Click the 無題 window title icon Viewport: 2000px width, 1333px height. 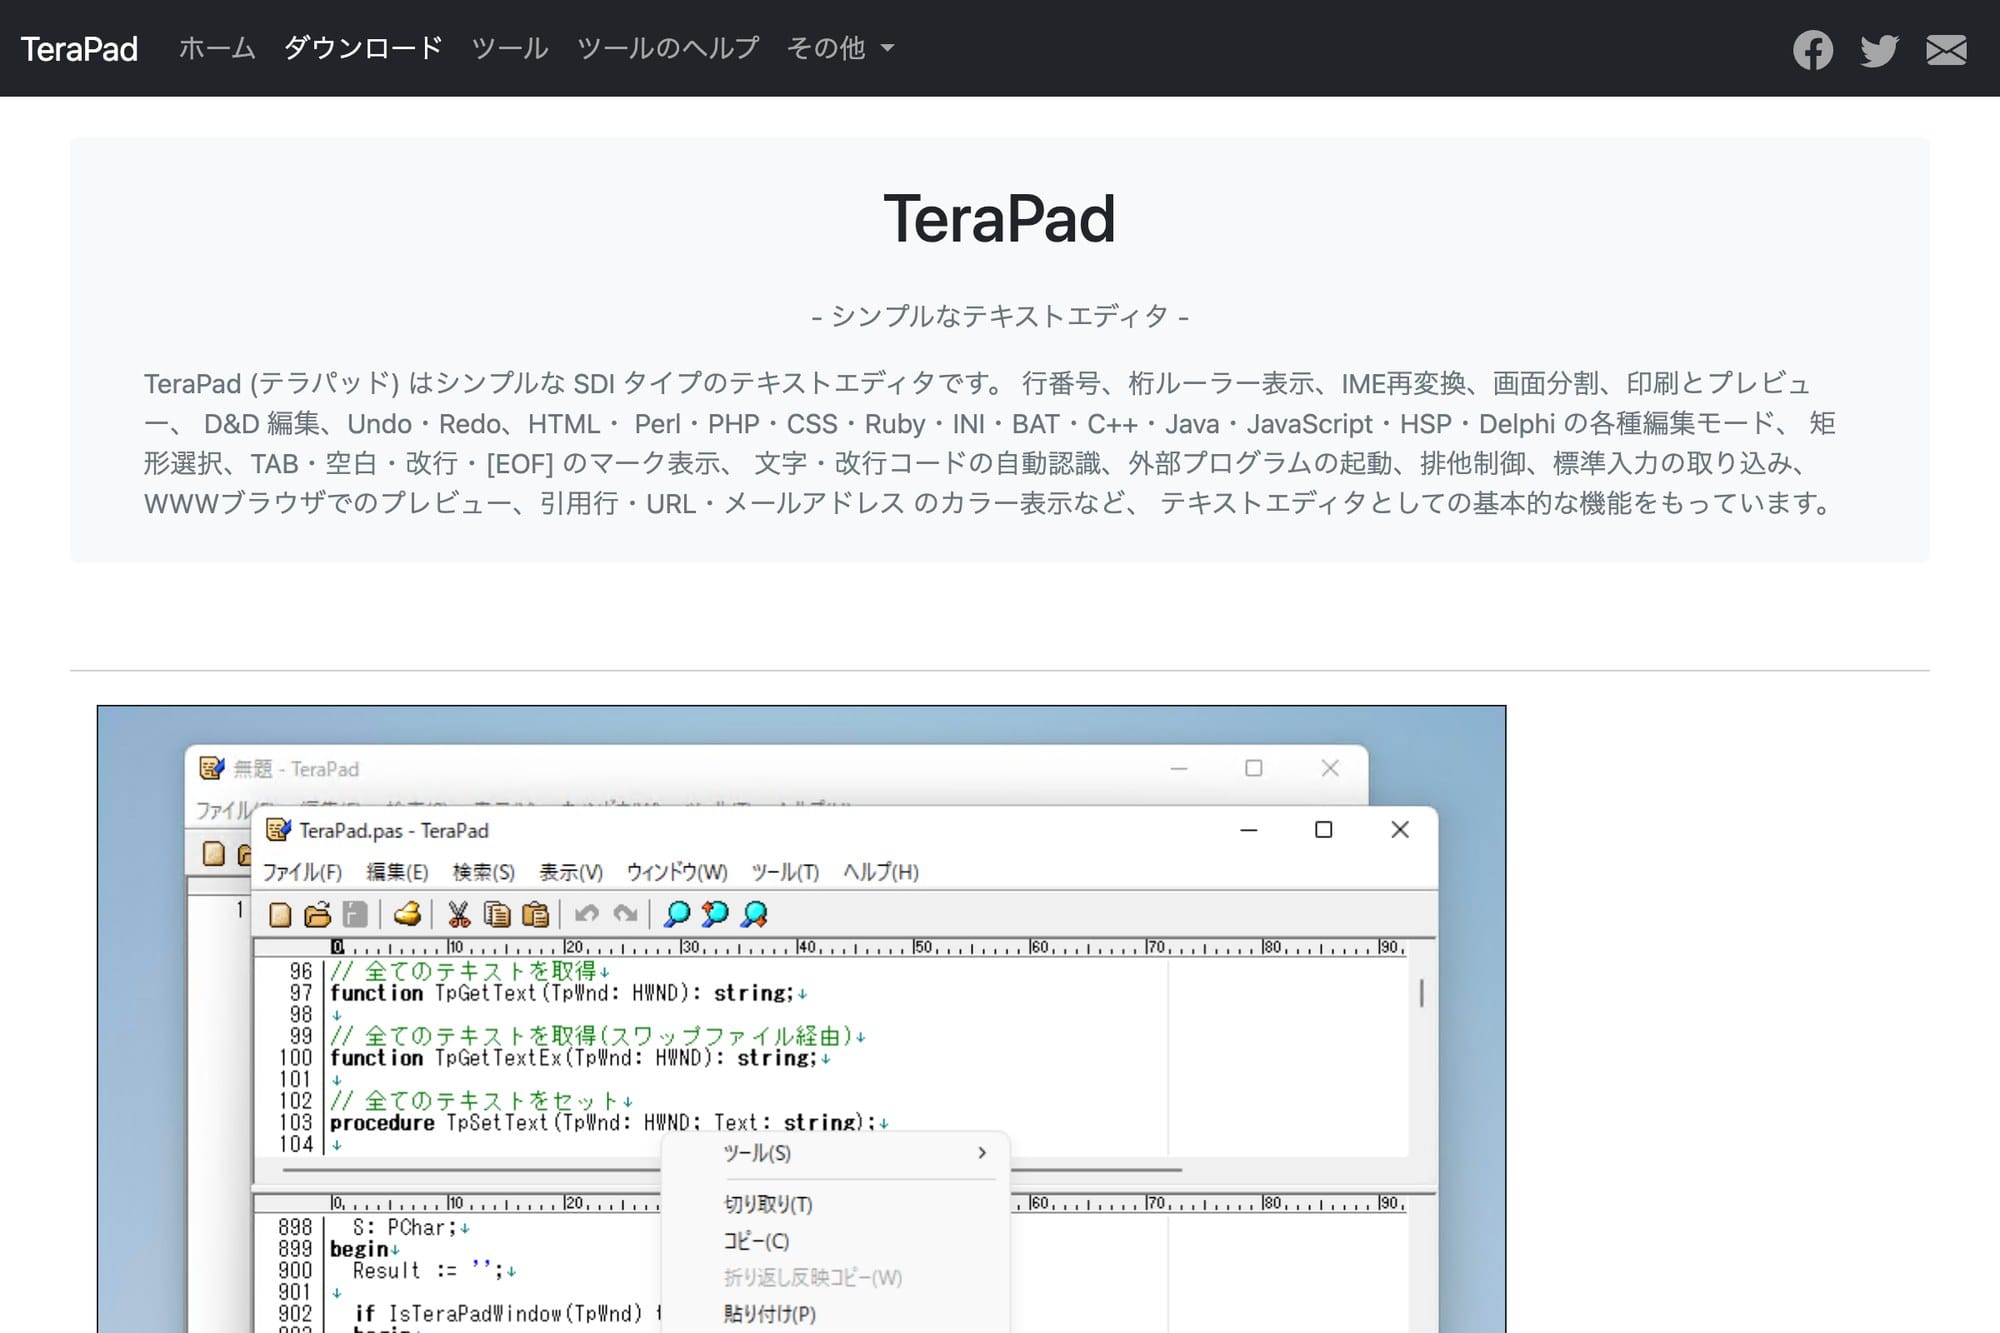coord(211,768)
